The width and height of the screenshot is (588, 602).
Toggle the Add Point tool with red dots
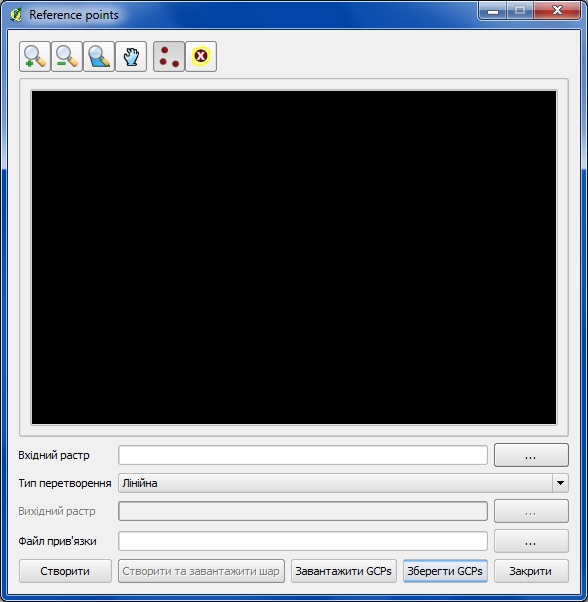click(169, 56)
